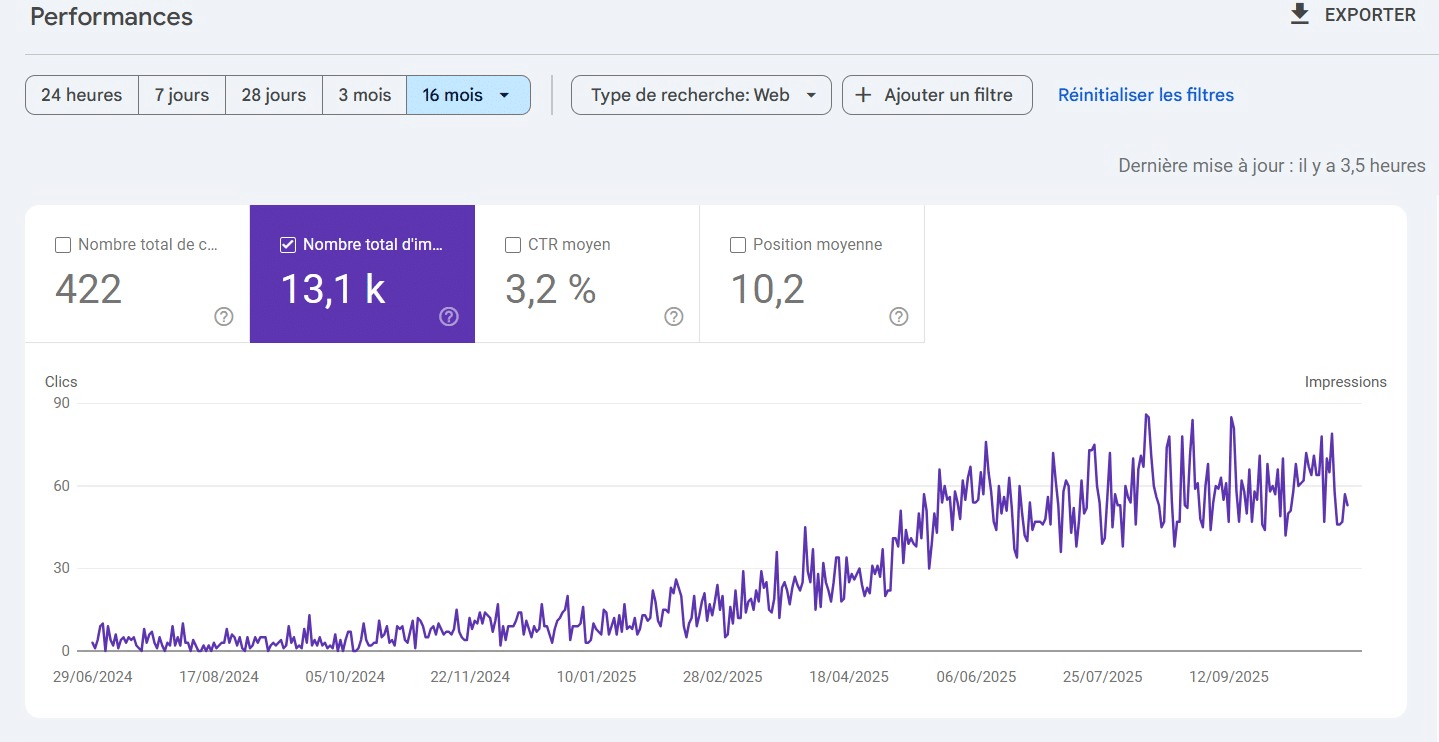Screen dimensions: 1439x742
Task: Add a filter with Ajouter un filtre
Action: coord(937,95)
